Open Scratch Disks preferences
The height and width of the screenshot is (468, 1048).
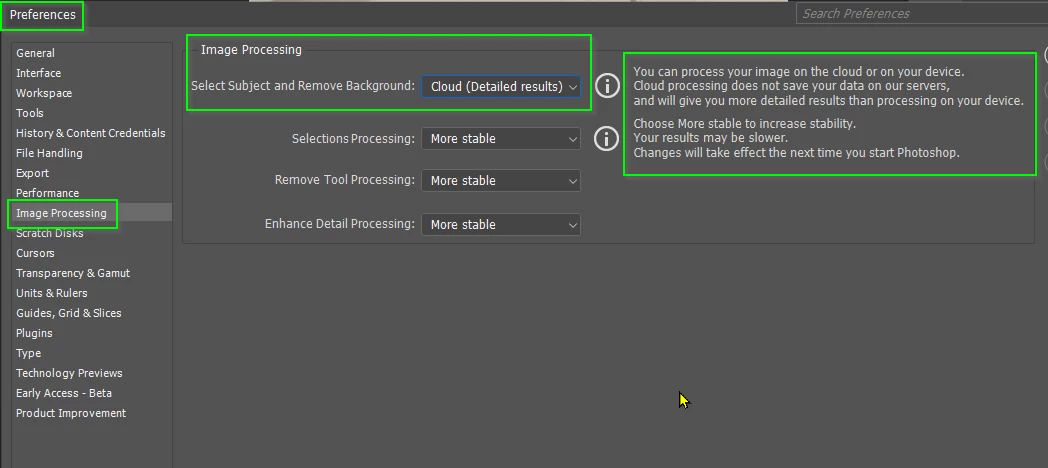(49, 233)
